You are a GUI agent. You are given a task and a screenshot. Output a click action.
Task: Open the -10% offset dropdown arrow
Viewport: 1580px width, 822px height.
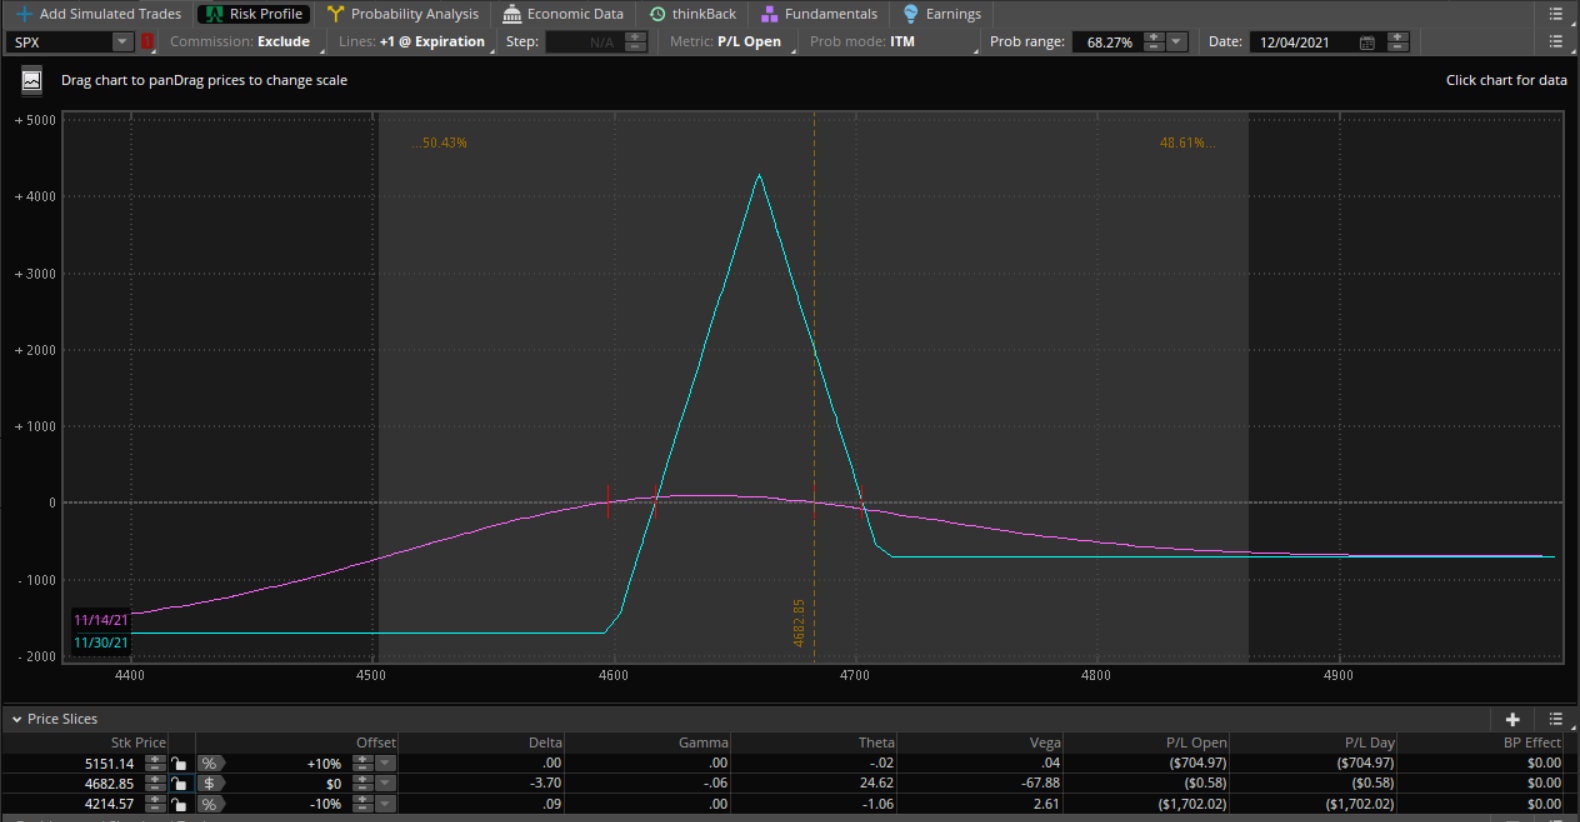[385, 804]
